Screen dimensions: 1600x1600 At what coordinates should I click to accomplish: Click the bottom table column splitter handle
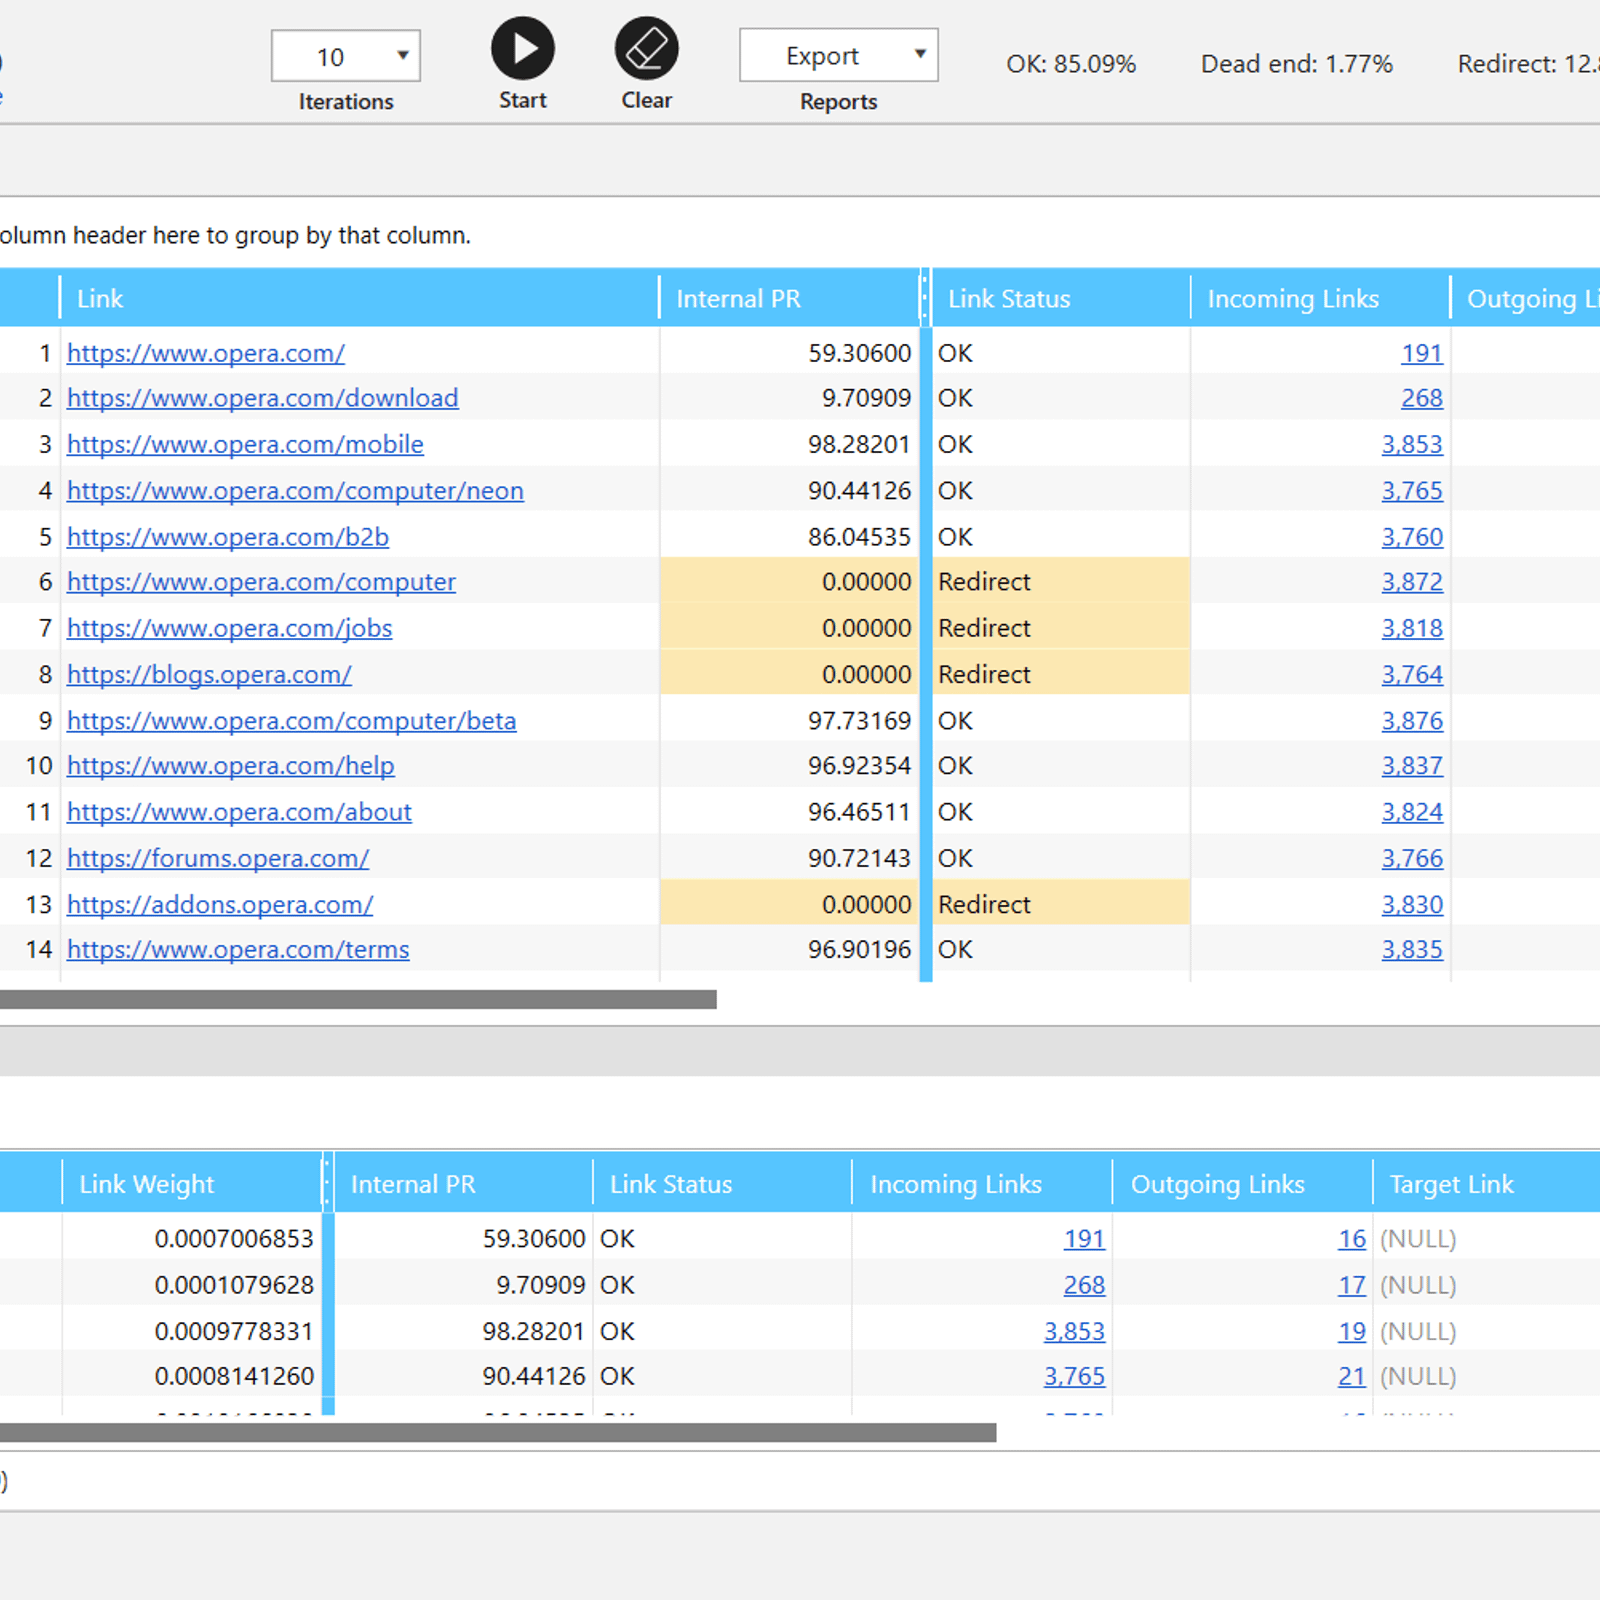point(327,1183)
